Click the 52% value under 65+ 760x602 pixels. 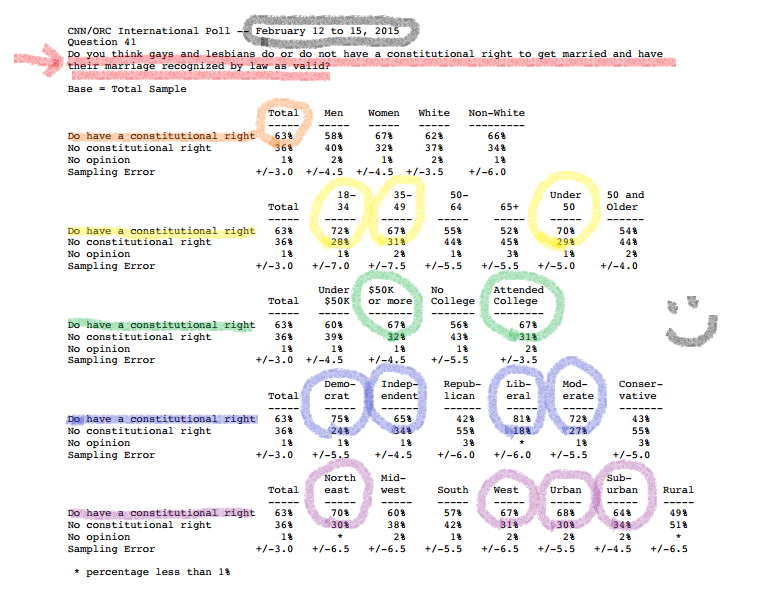pyautogui.click(x=509, y=231)
